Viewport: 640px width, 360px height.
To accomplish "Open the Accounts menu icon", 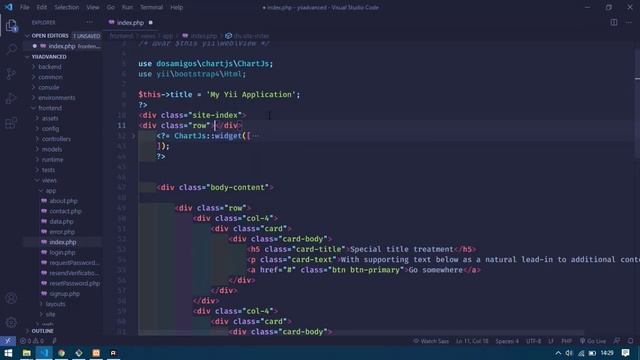I will pyautogui.click(x=11, y=298).
